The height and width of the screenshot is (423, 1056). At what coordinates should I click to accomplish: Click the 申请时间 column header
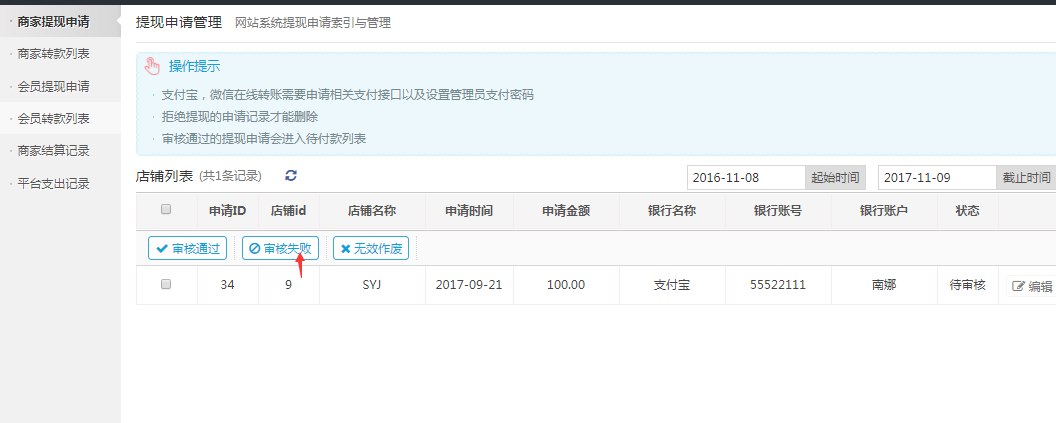click(x=469, y=211)
